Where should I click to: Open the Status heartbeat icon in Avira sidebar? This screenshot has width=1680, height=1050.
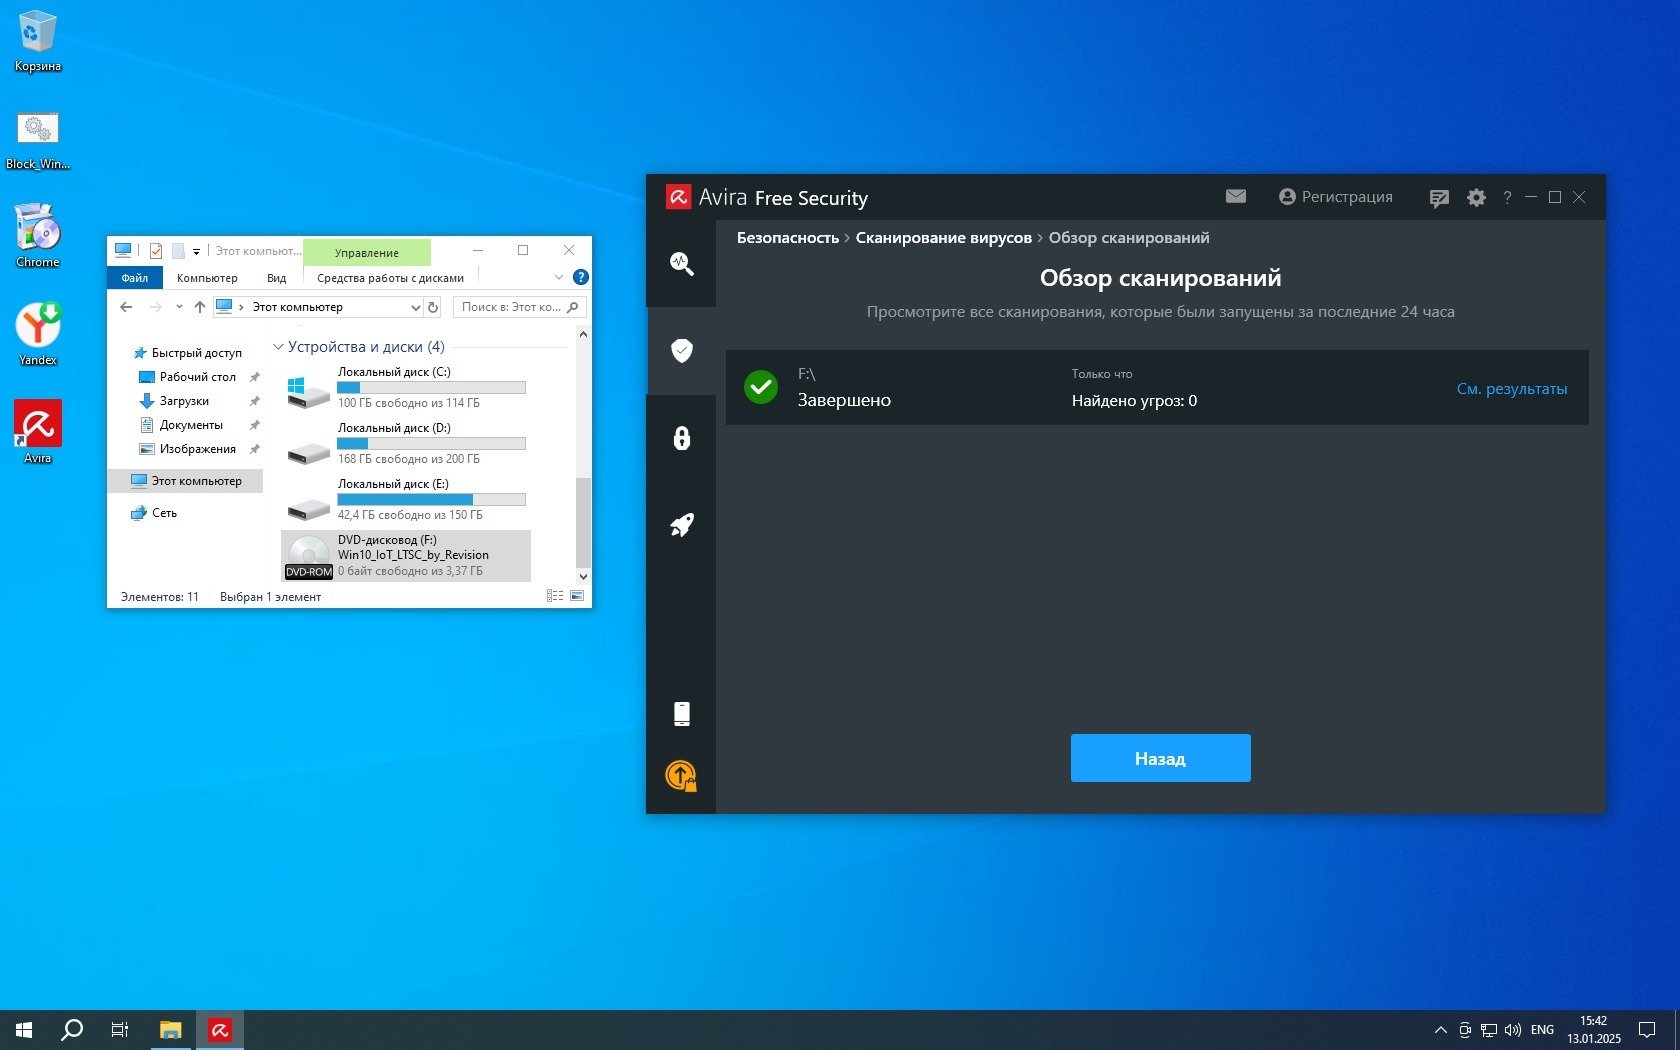(681, 263)
